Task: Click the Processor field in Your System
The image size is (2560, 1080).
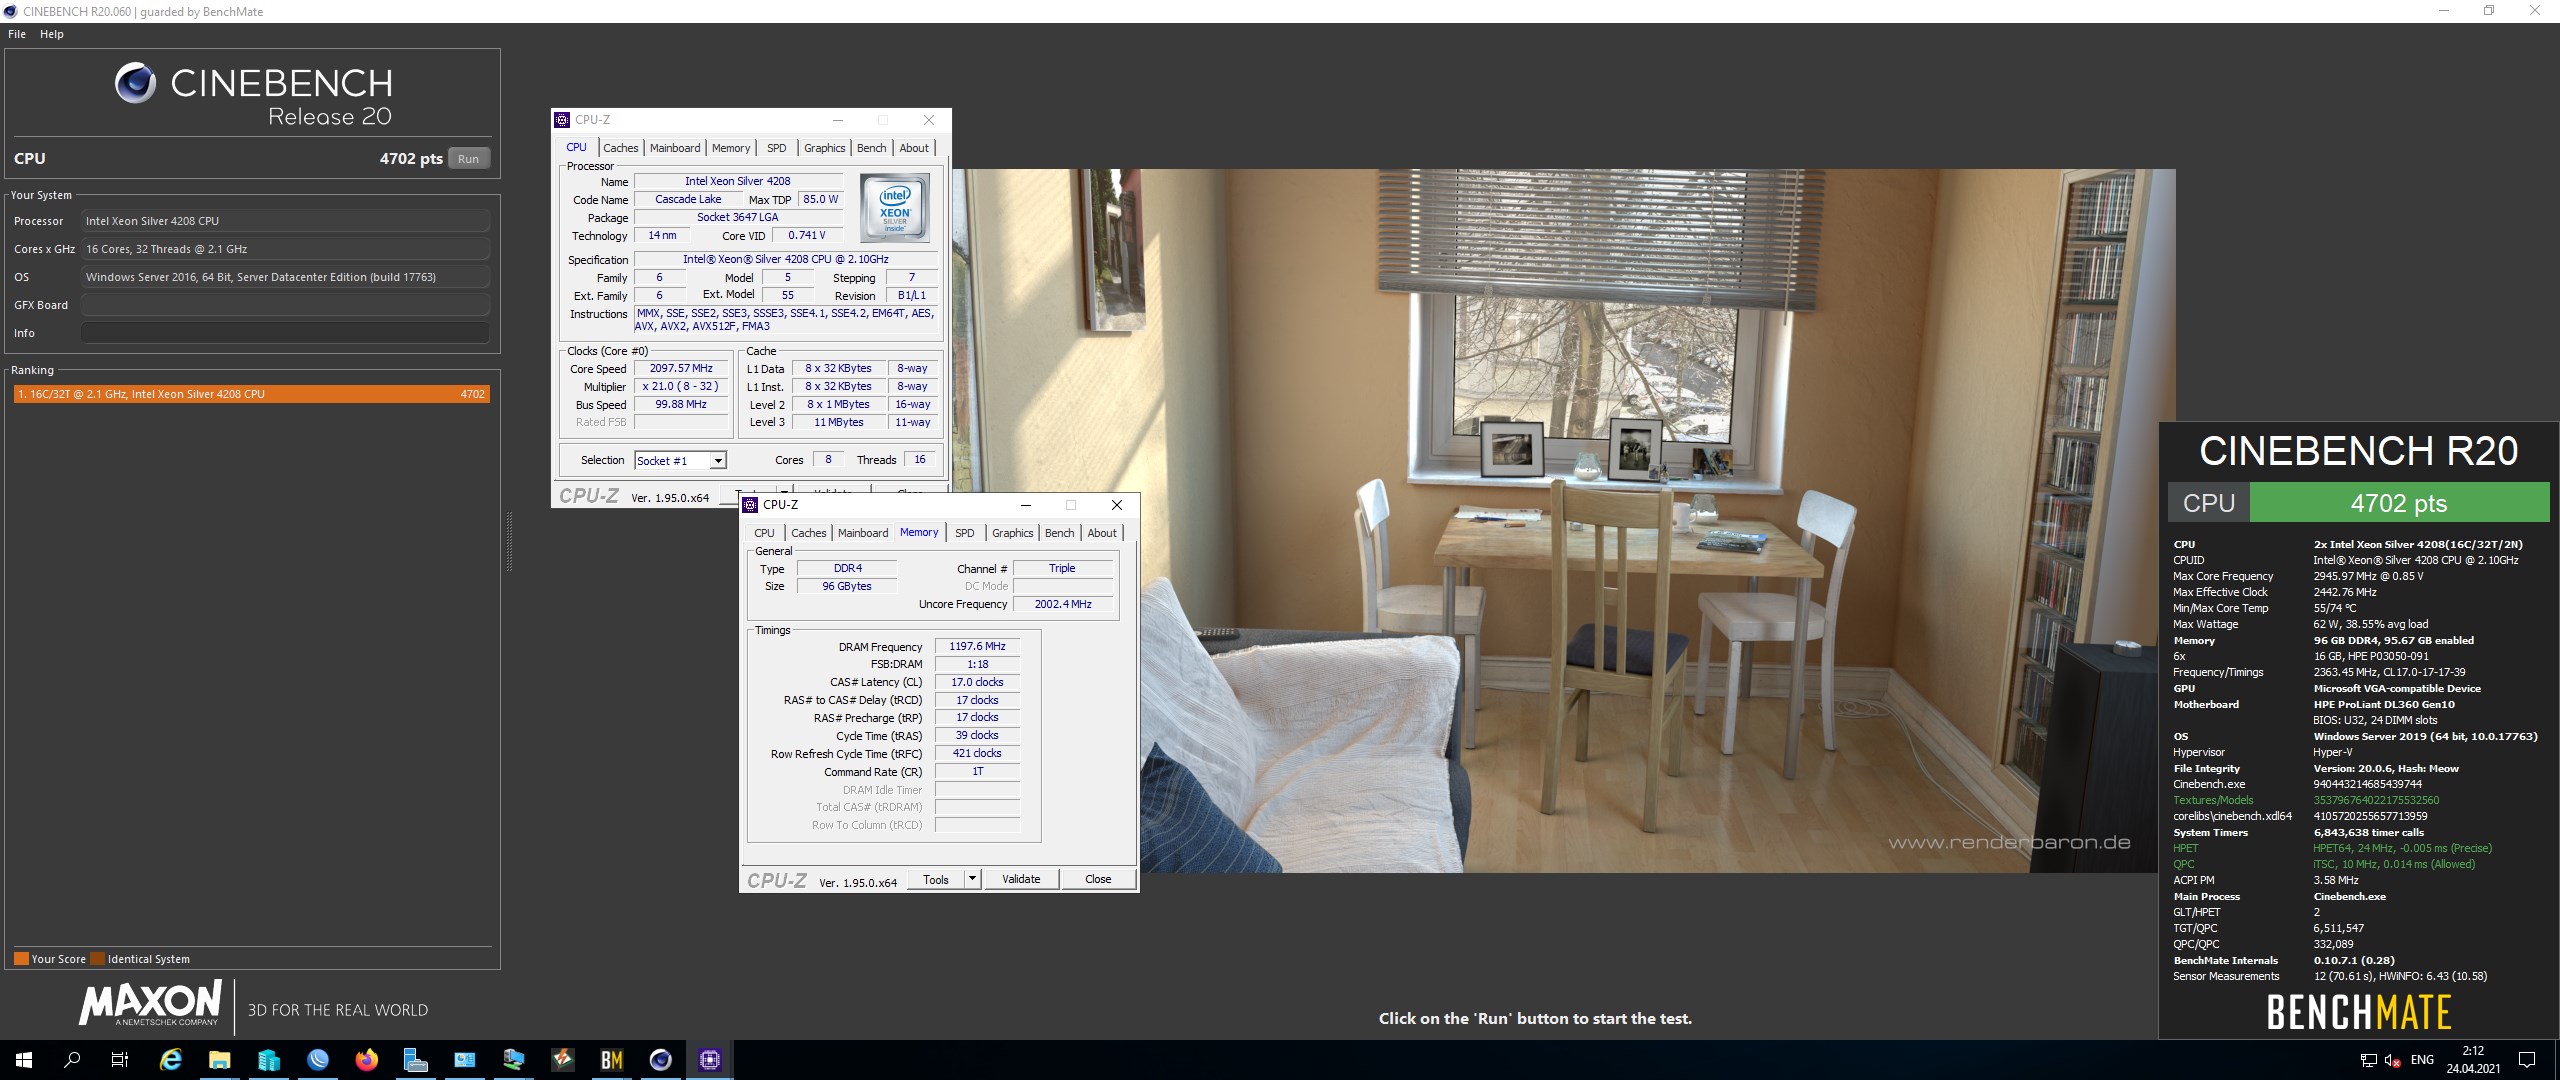Action: (286, 221)
